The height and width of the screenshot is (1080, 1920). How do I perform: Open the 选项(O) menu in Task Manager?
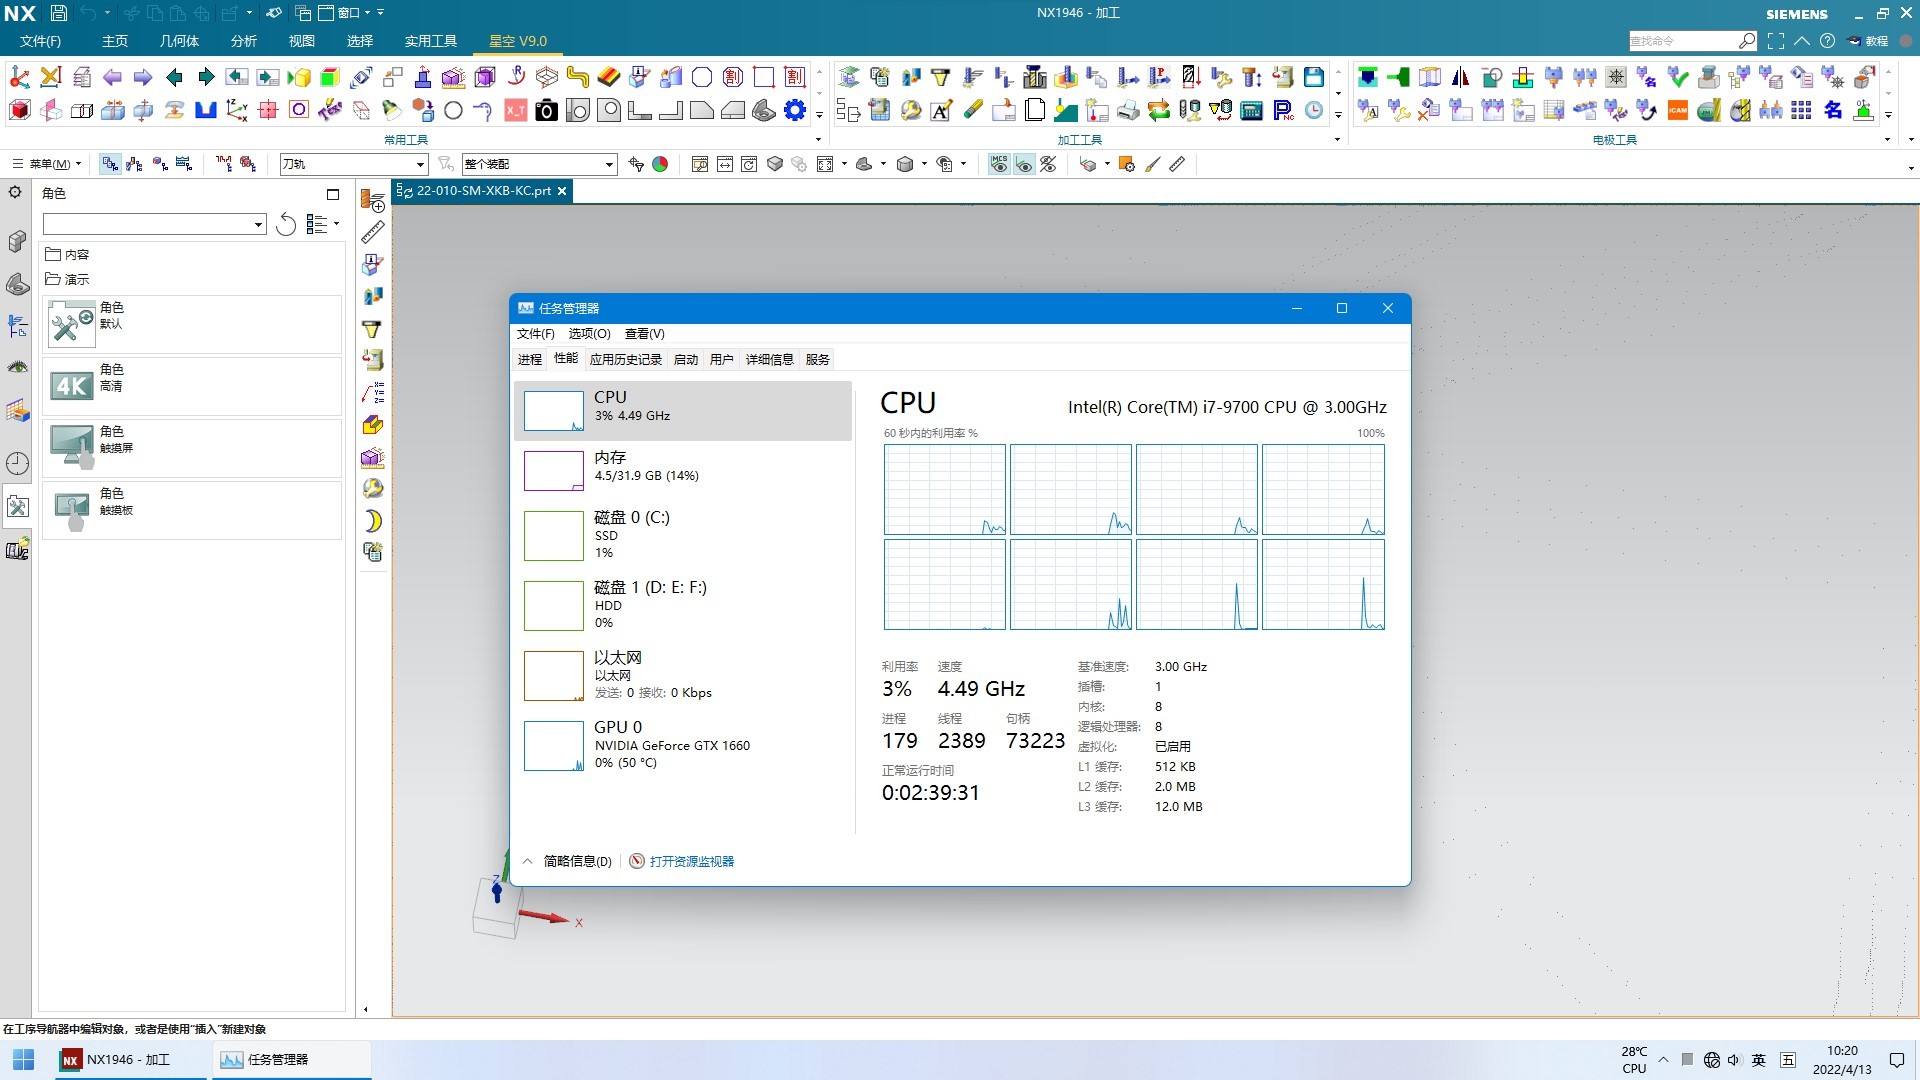point(589,334)
